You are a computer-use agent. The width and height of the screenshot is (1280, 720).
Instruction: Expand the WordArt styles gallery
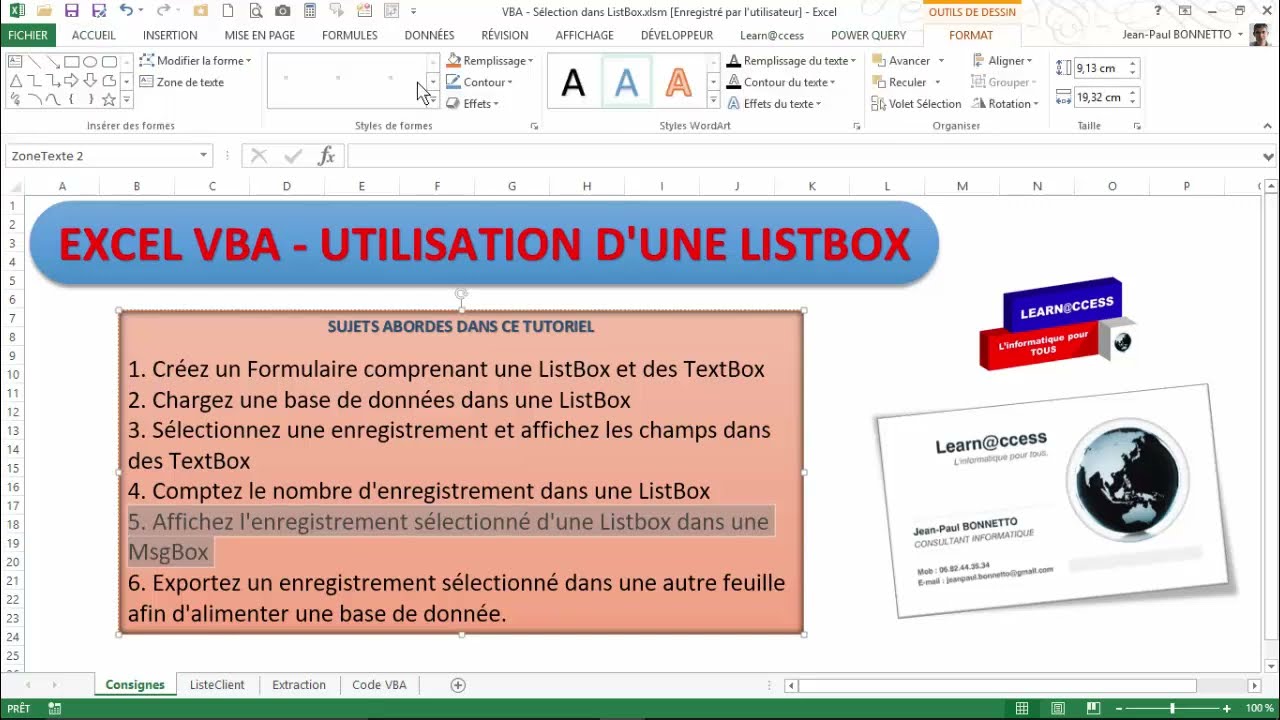click(x=713, y=100)
